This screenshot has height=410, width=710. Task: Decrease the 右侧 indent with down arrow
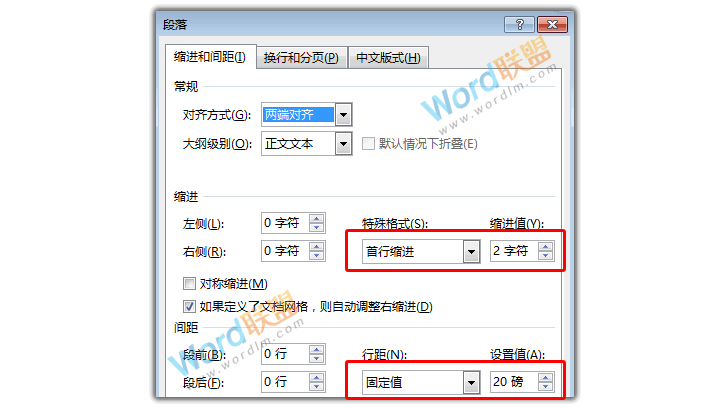point(317,256)
